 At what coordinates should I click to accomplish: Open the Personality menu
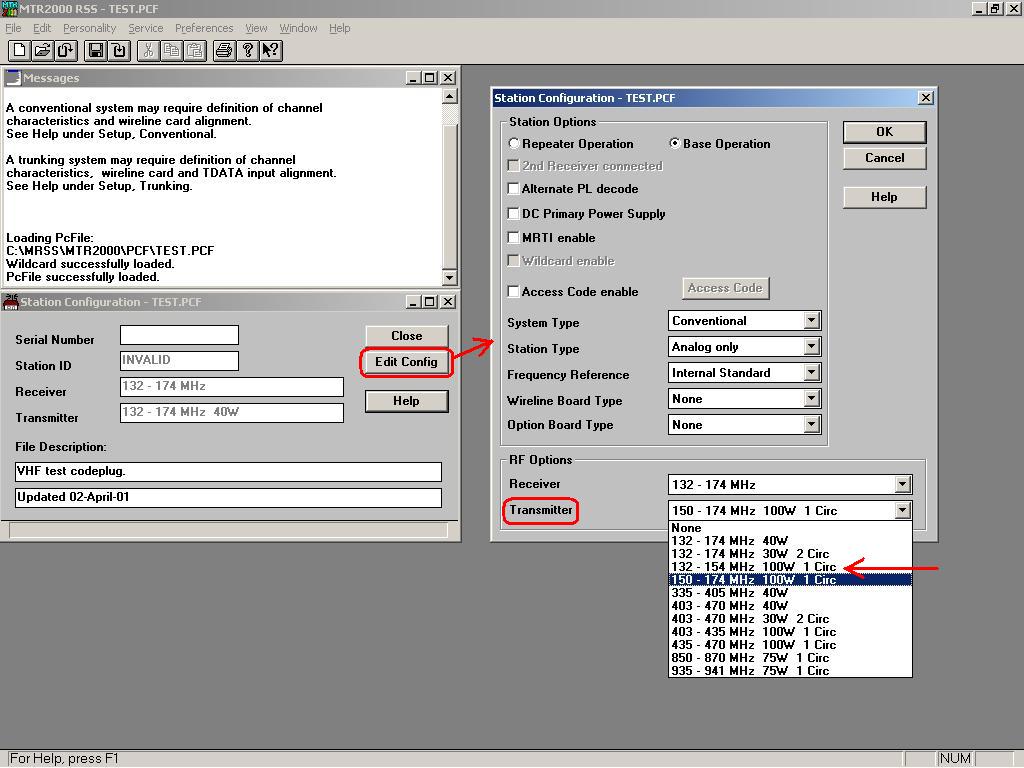pos(89,28)
